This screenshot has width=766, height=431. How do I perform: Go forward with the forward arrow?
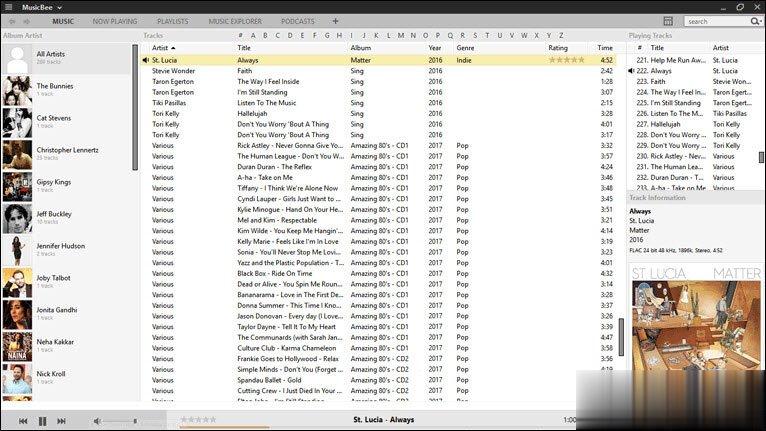(26, 21)
